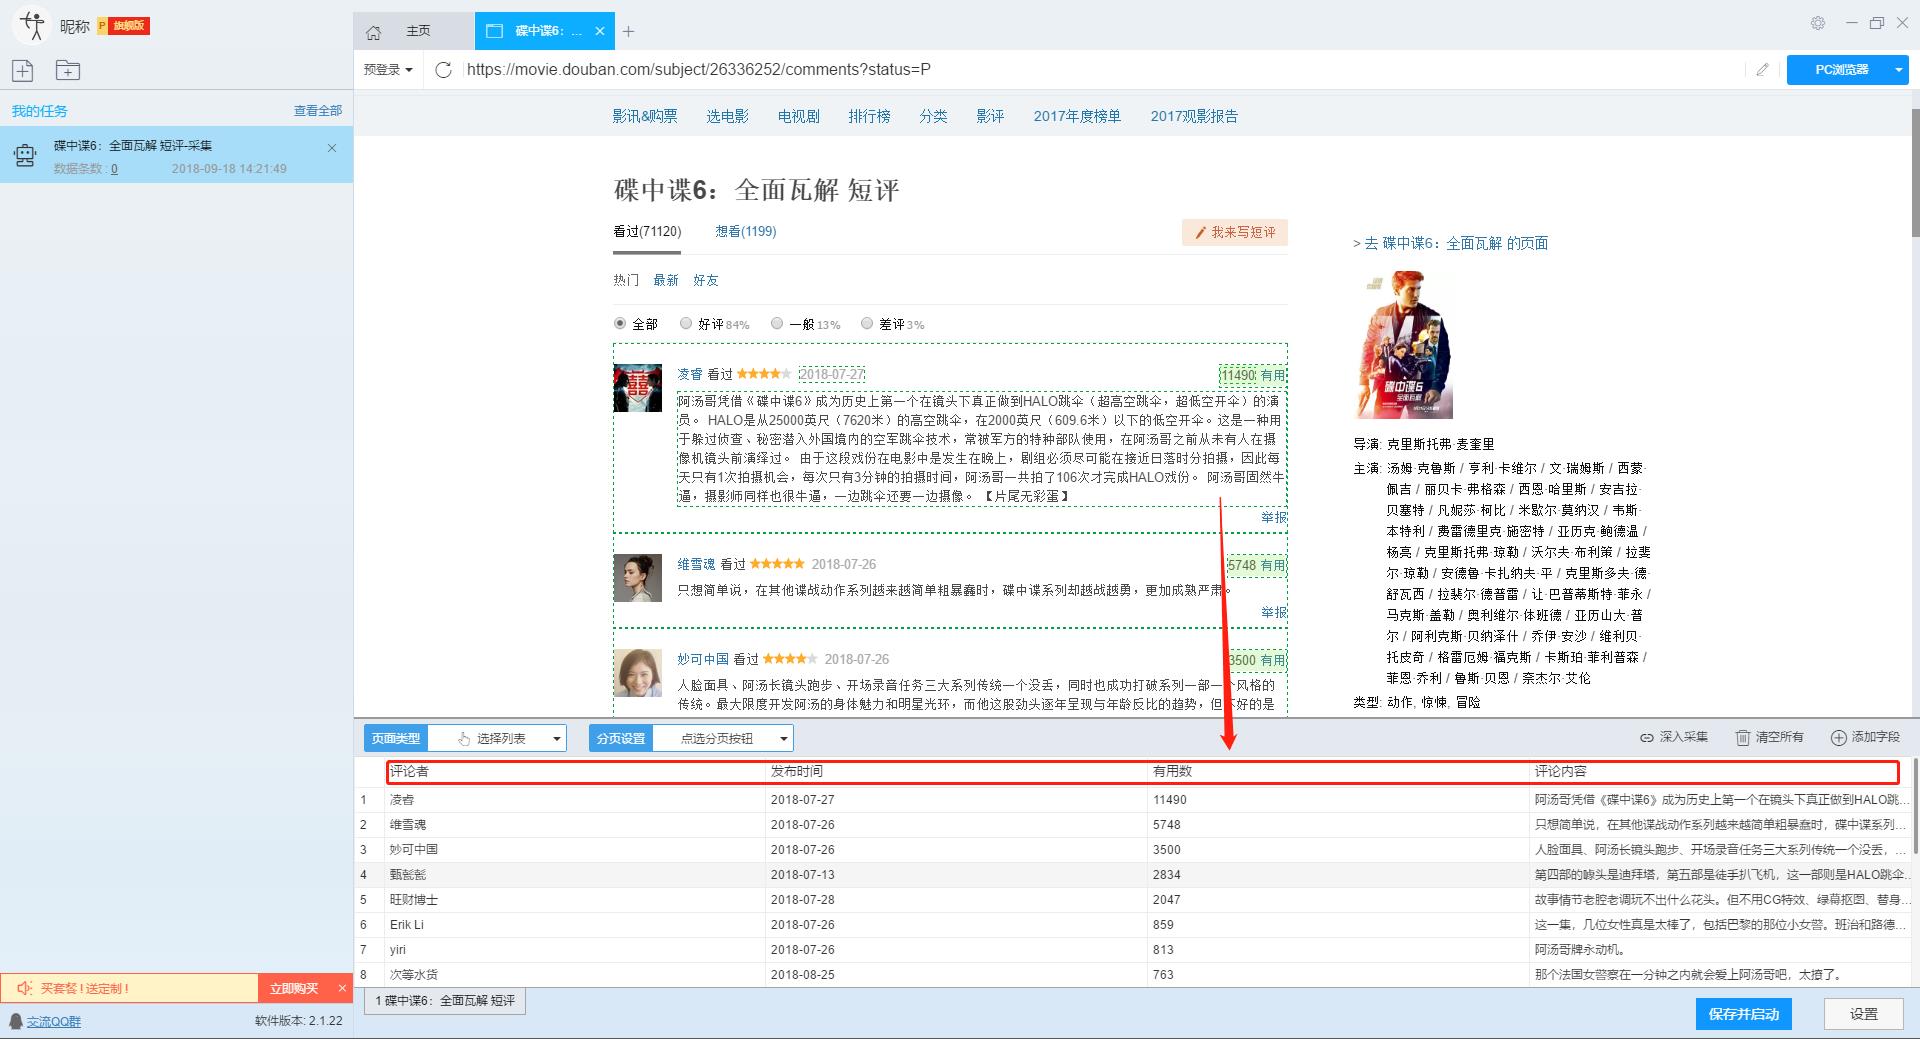Image resolution: width=1920 pixels, height=1039 pixels.
Task: Click 凌睿's avatar thumbnail
Action: pyautogui.click(x=637, y=388)
